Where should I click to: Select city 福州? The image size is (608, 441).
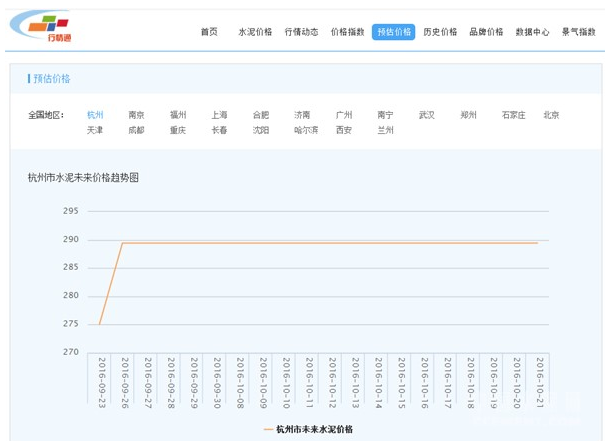[178, 115]
